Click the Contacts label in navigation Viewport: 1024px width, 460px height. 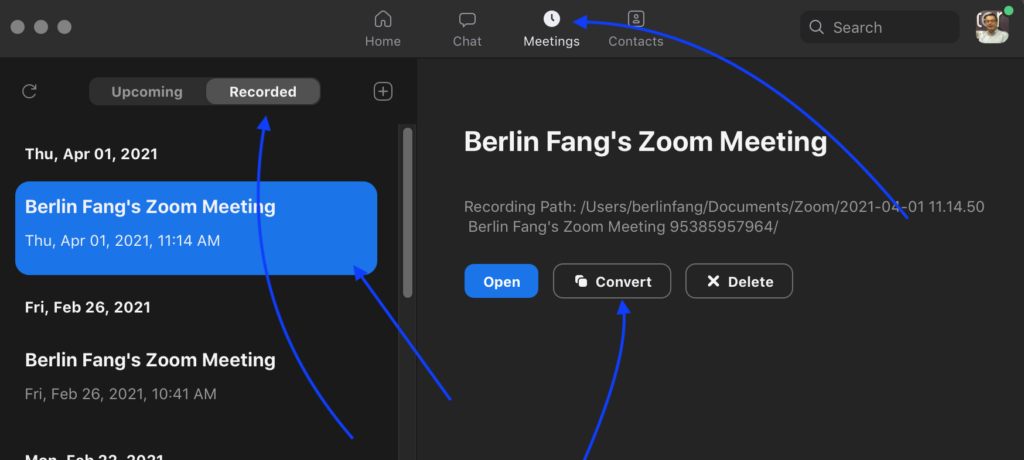636,42
